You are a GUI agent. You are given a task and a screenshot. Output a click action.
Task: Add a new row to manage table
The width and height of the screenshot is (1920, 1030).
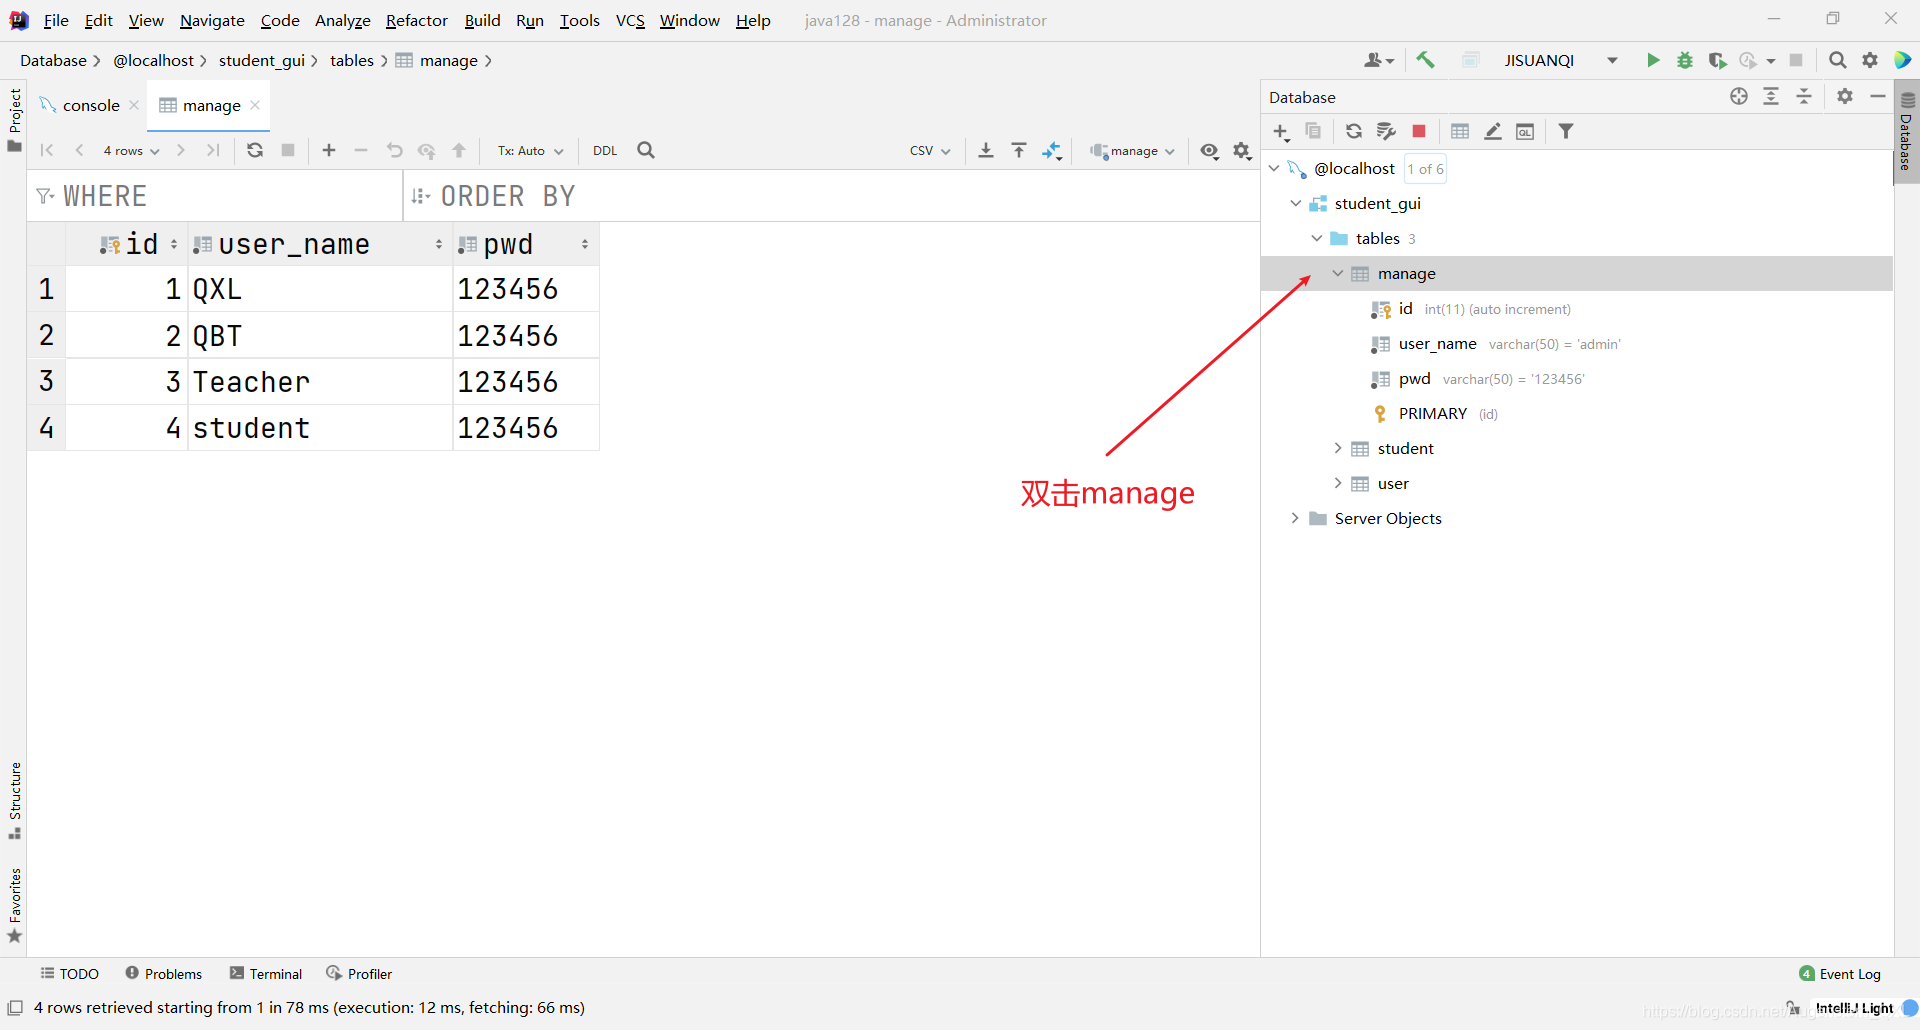(329, 150)
